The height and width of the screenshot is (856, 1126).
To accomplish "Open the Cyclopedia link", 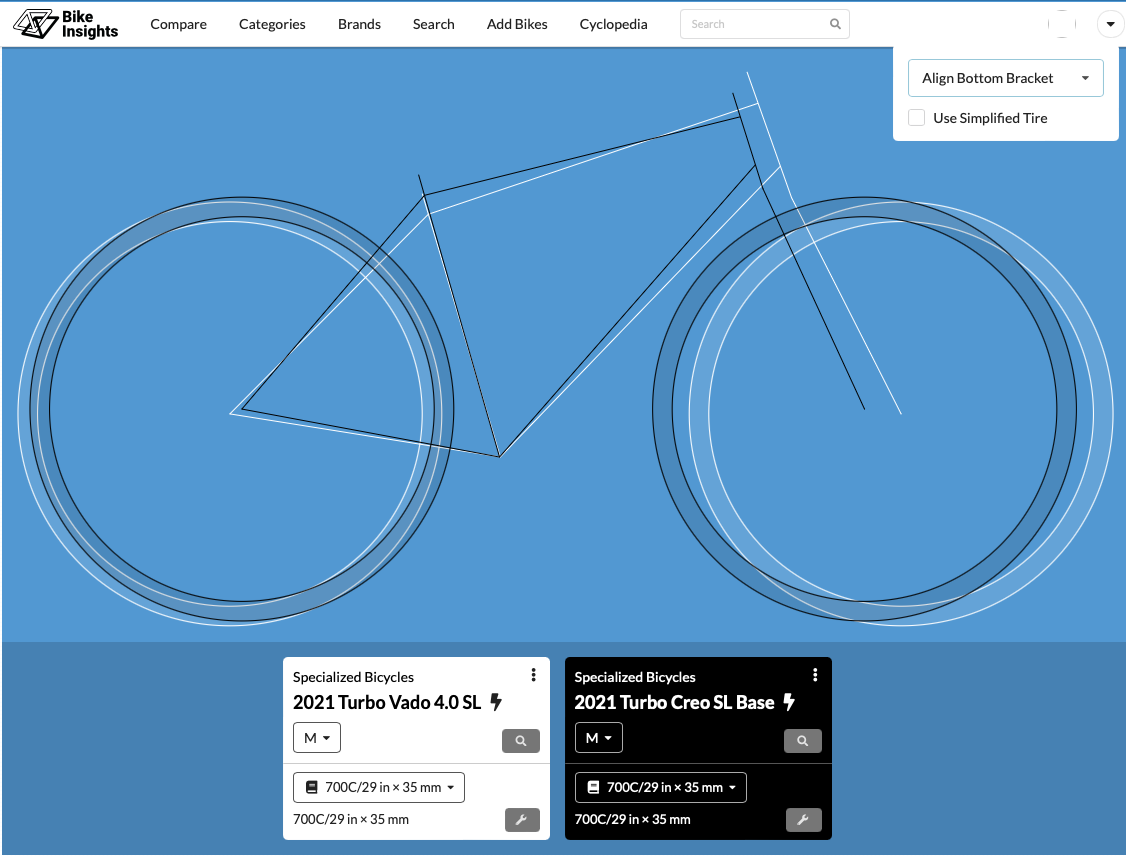I will point(613,24).
